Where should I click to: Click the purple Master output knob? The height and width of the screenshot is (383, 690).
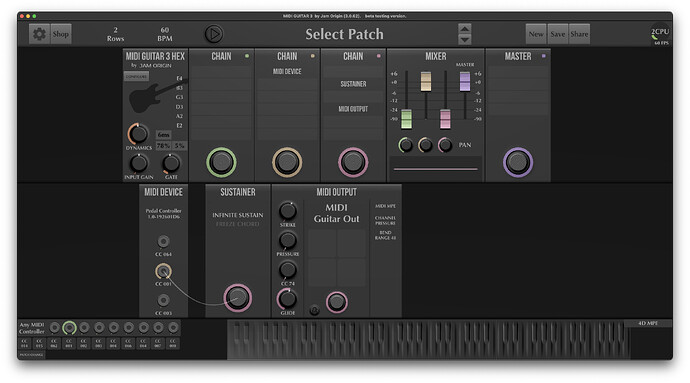pos(518,162)
